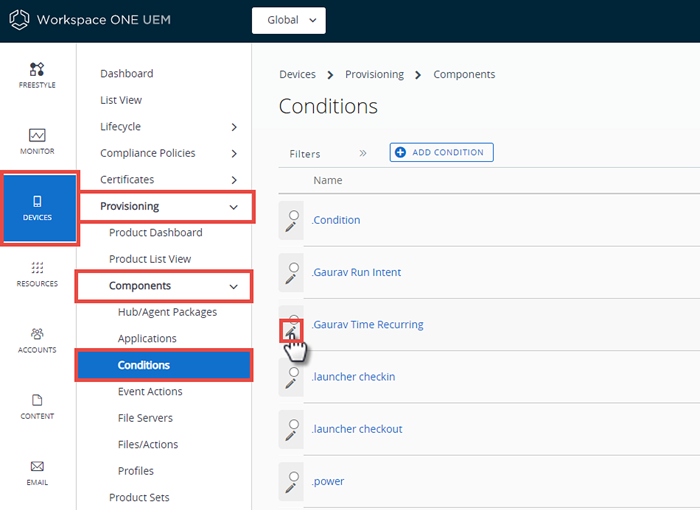The width and height of the screenshot is (700, 510).
Task: Open Event Actions
Action: click(x=150, y=392)
